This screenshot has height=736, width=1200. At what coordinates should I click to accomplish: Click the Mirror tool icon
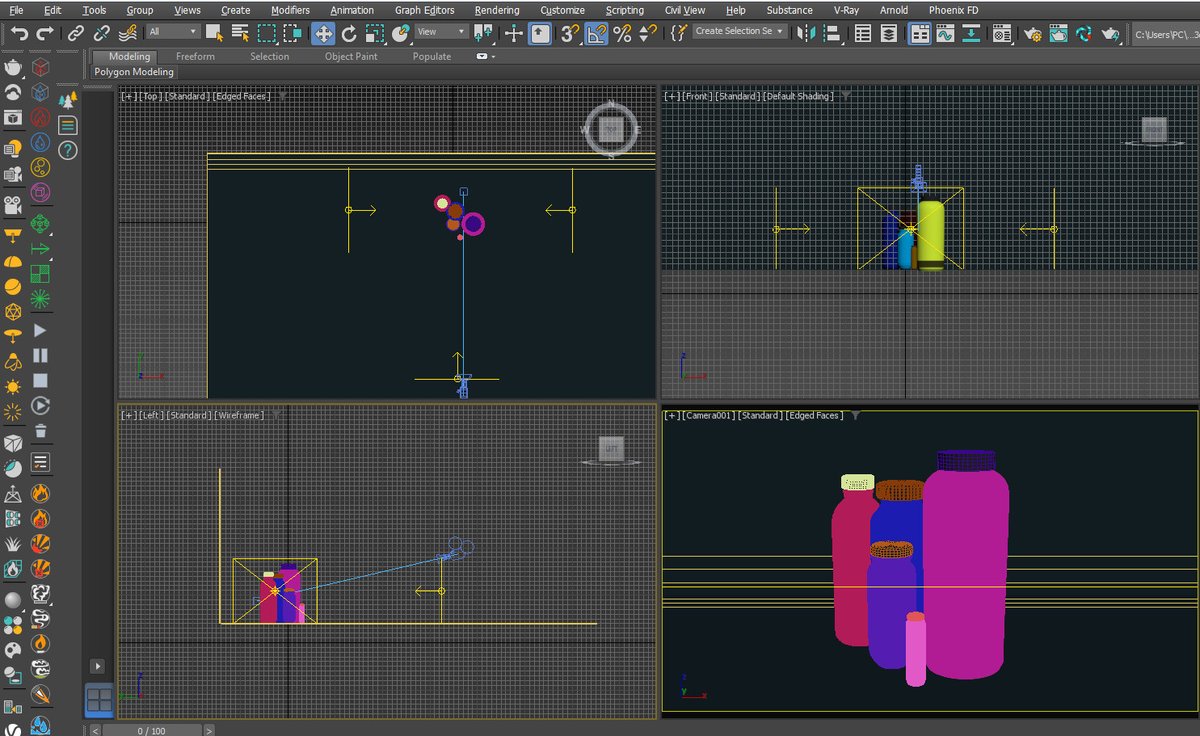click(x=807, y=33)
